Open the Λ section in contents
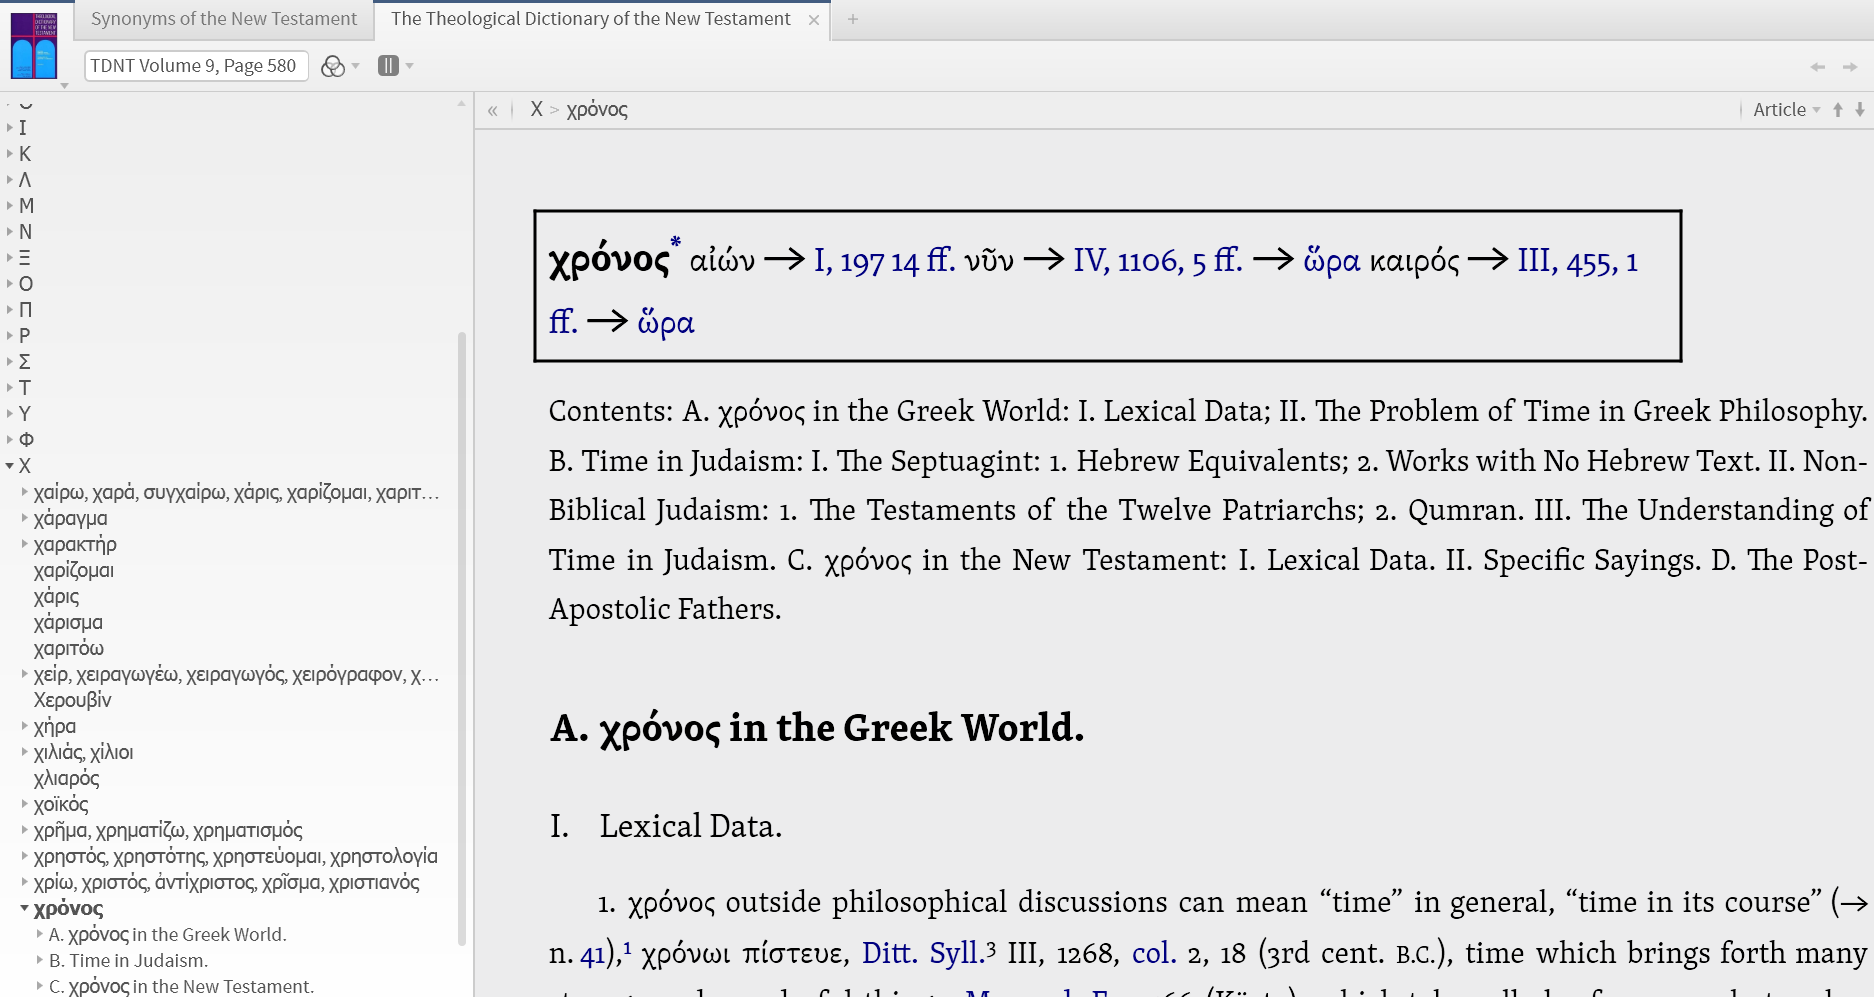 tap(25, 180)
